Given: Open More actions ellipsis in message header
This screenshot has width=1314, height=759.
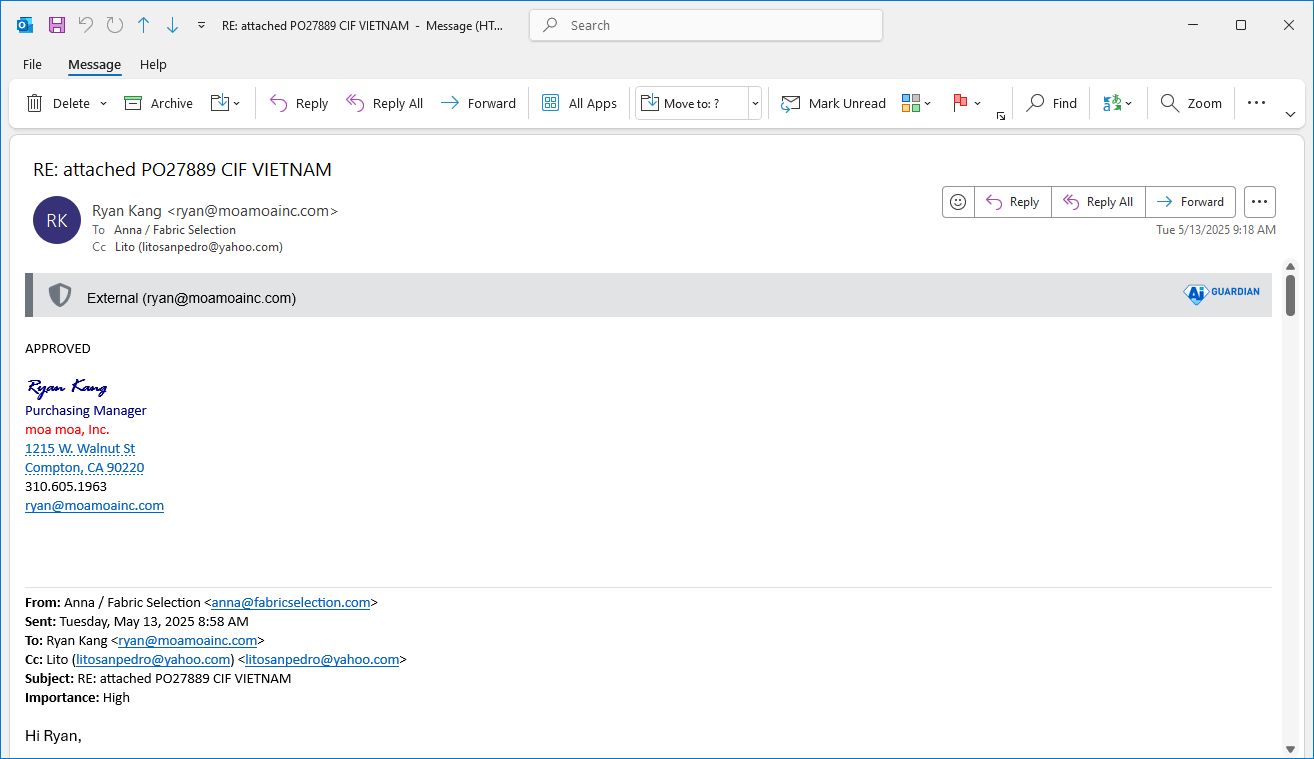Looking at the screenshot, I should click(x=1260, y=202).
